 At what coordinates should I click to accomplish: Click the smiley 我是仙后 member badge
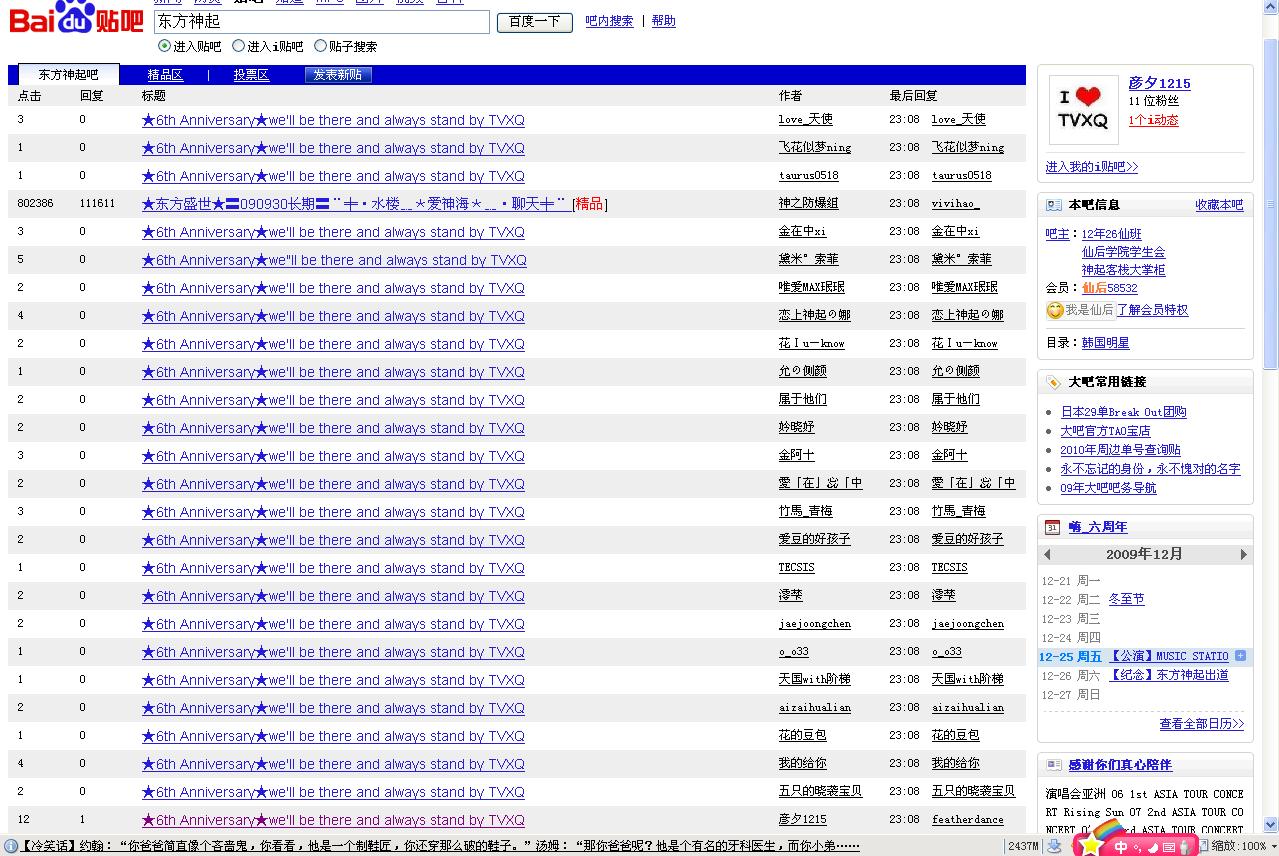coord(1079,310)
